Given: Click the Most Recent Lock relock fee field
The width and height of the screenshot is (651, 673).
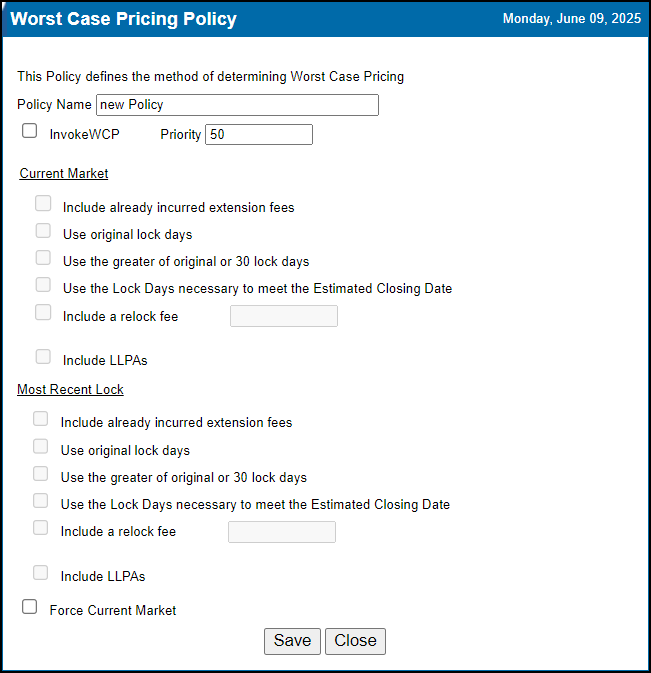Looking at the screenshot, I should click(282, 532).
